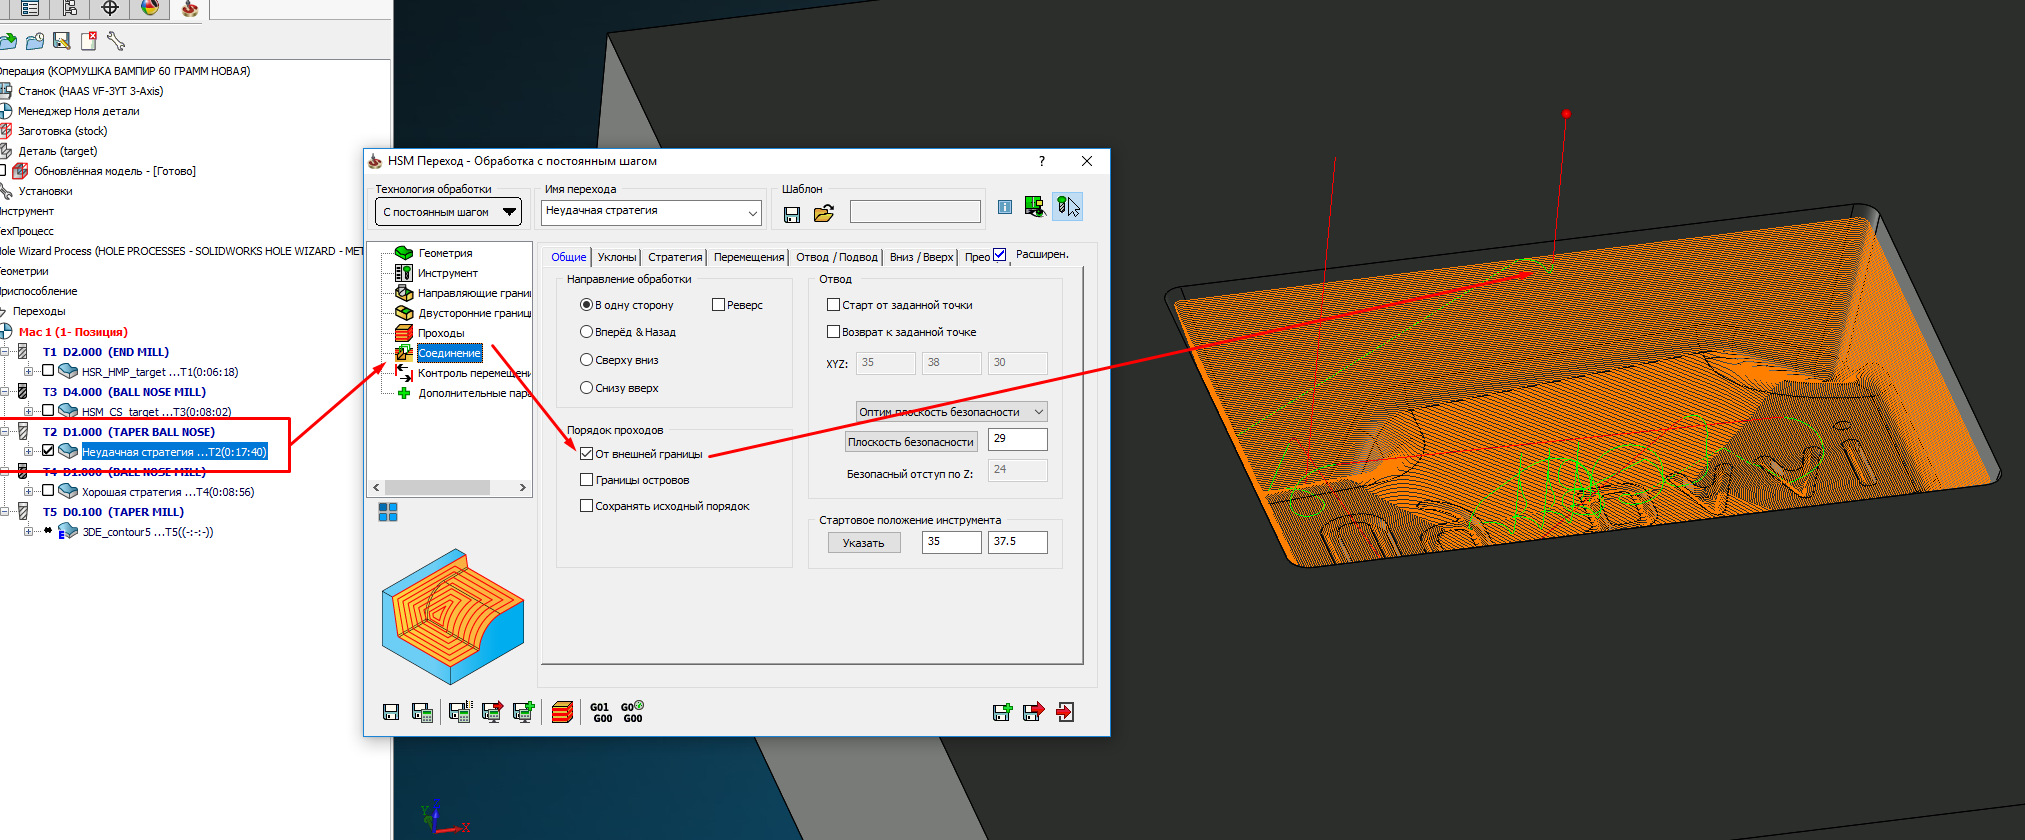Image resolution: width=2025 pixels, height=840 pixels.
Task: Click the start position field showing 37.5
Action: (1018, 542)
